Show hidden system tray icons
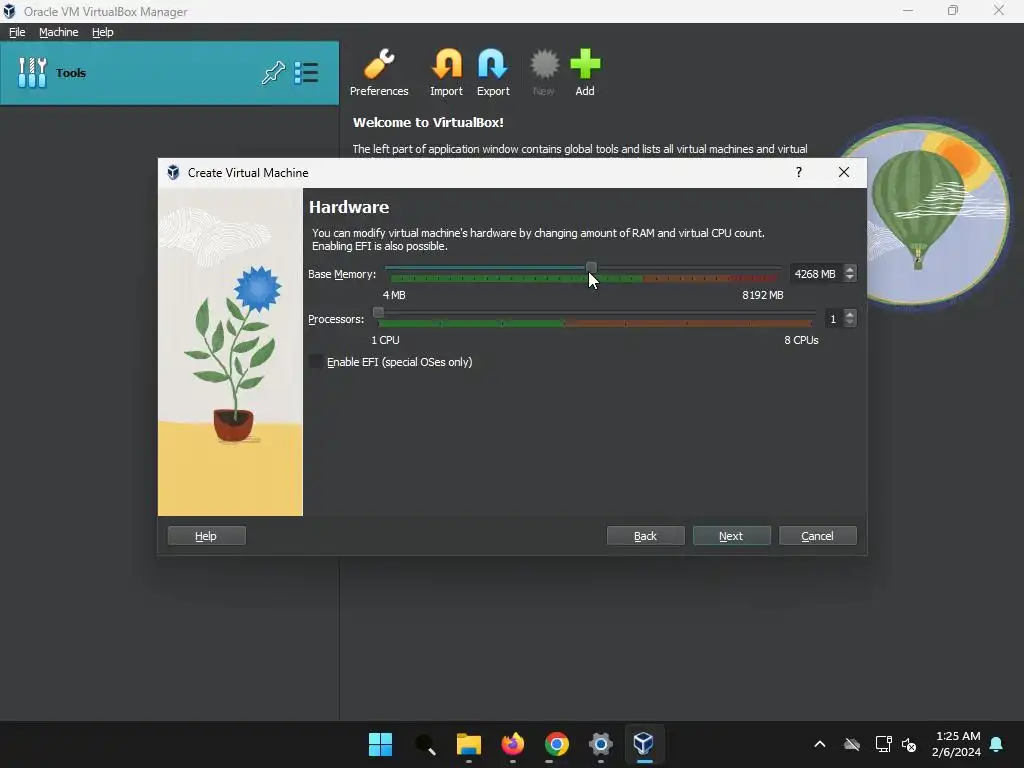Viewport: 1024px width, 768px height. (x=820, y=744)
